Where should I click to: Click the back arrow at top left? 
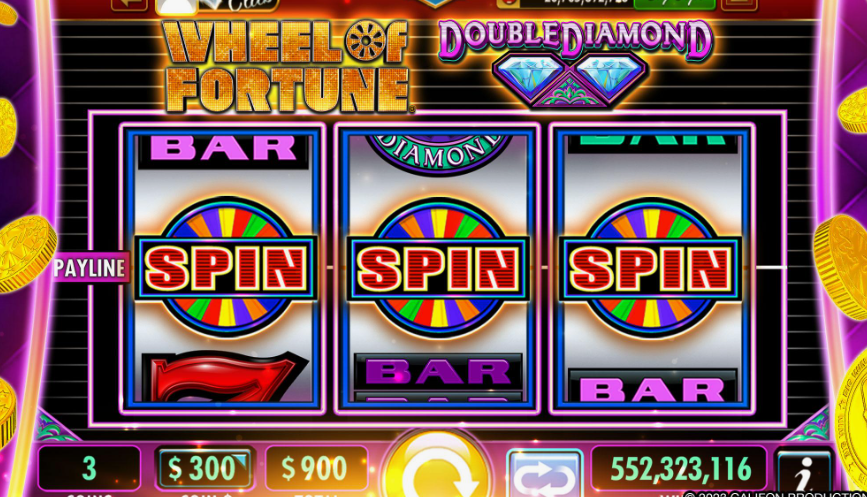pos(129,5)
